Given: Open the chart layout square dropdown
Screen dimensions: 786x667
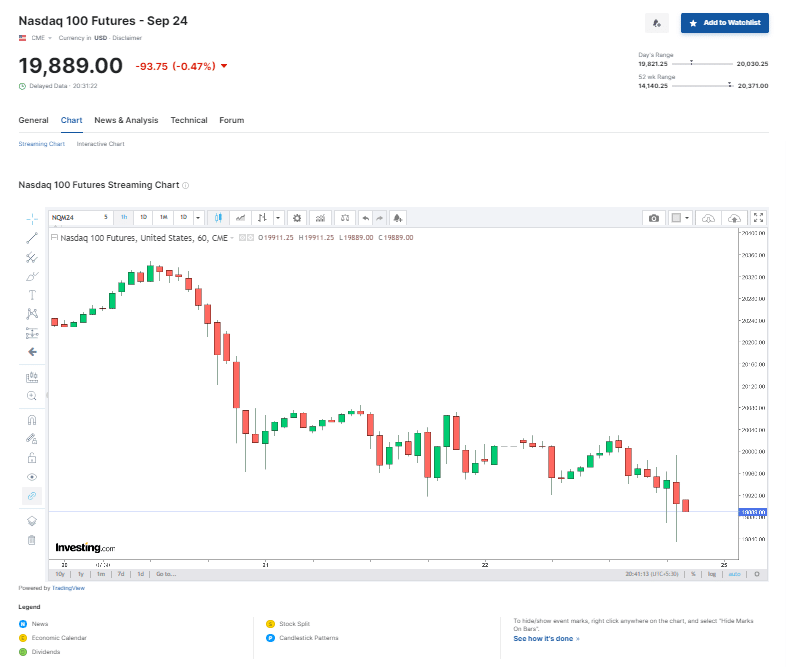Looking at the screenshot, I should pyautogui.click(x=681, y=218).
